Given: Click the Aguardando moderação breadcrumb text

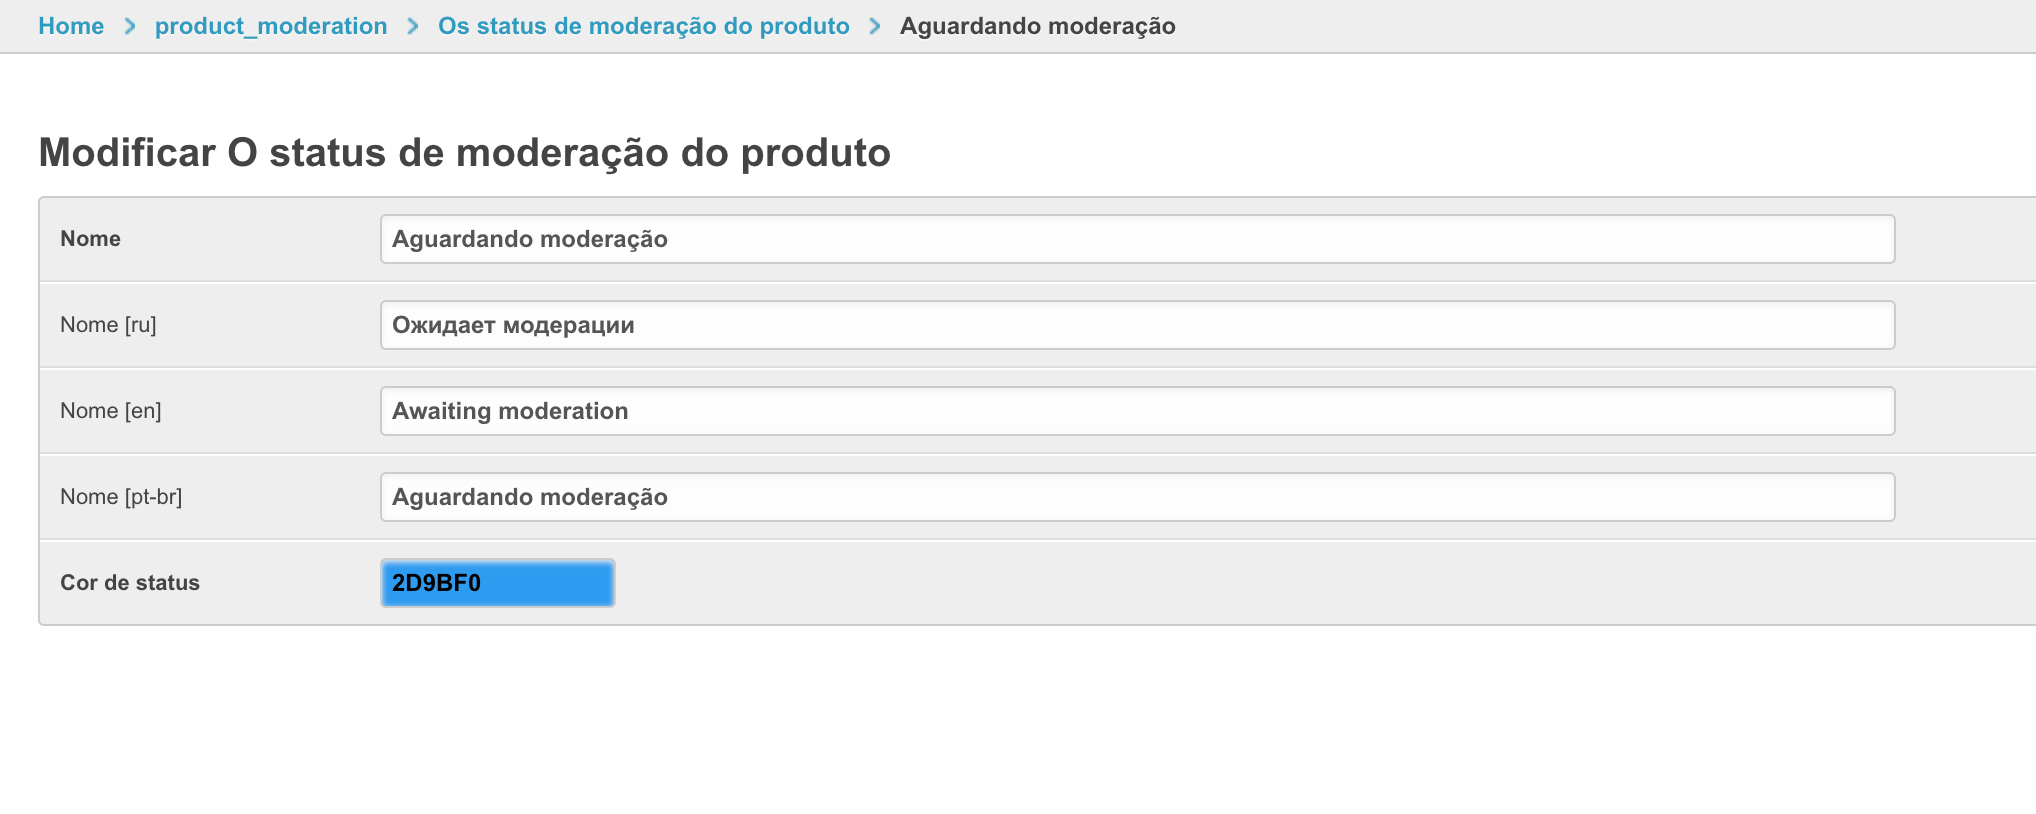Looking at the screenshot, I should click(1037, 26).
